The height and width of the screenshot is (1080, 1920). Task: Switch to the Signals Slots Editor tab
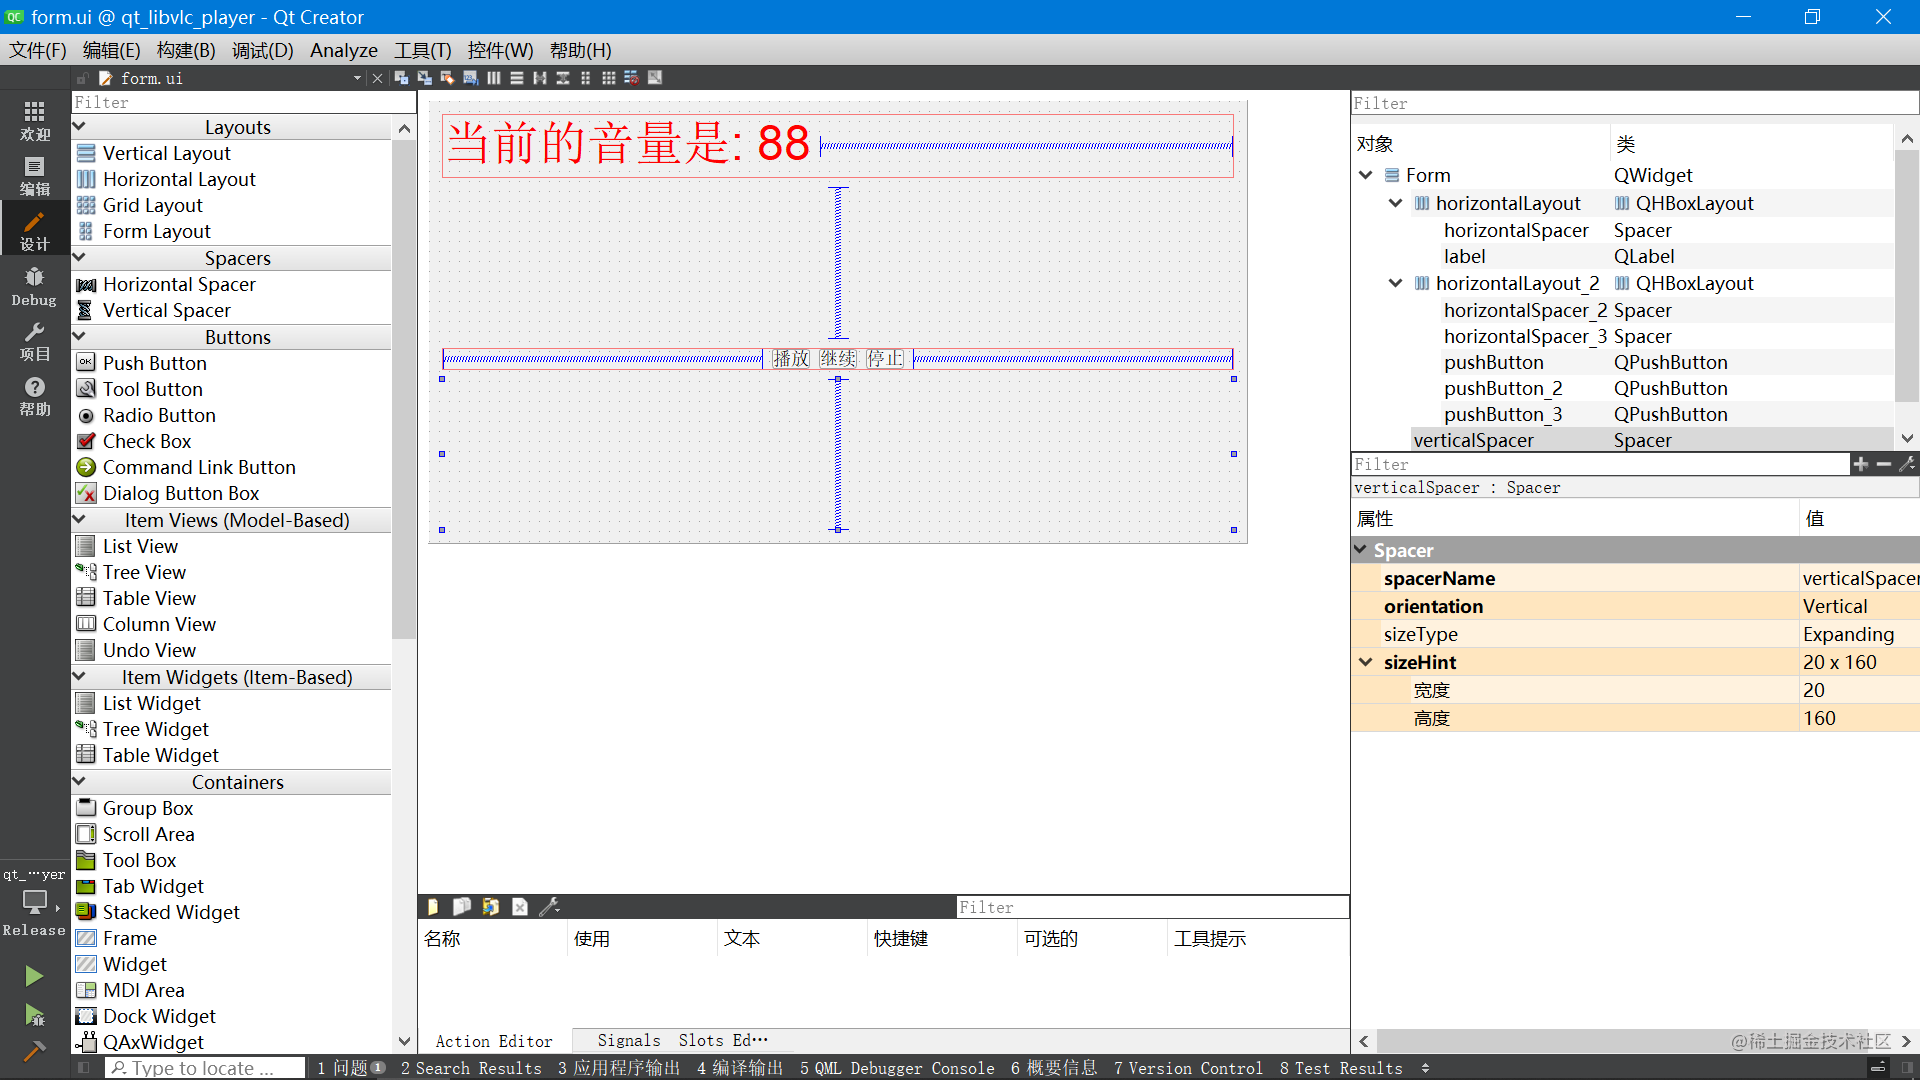click(682, 1041)
